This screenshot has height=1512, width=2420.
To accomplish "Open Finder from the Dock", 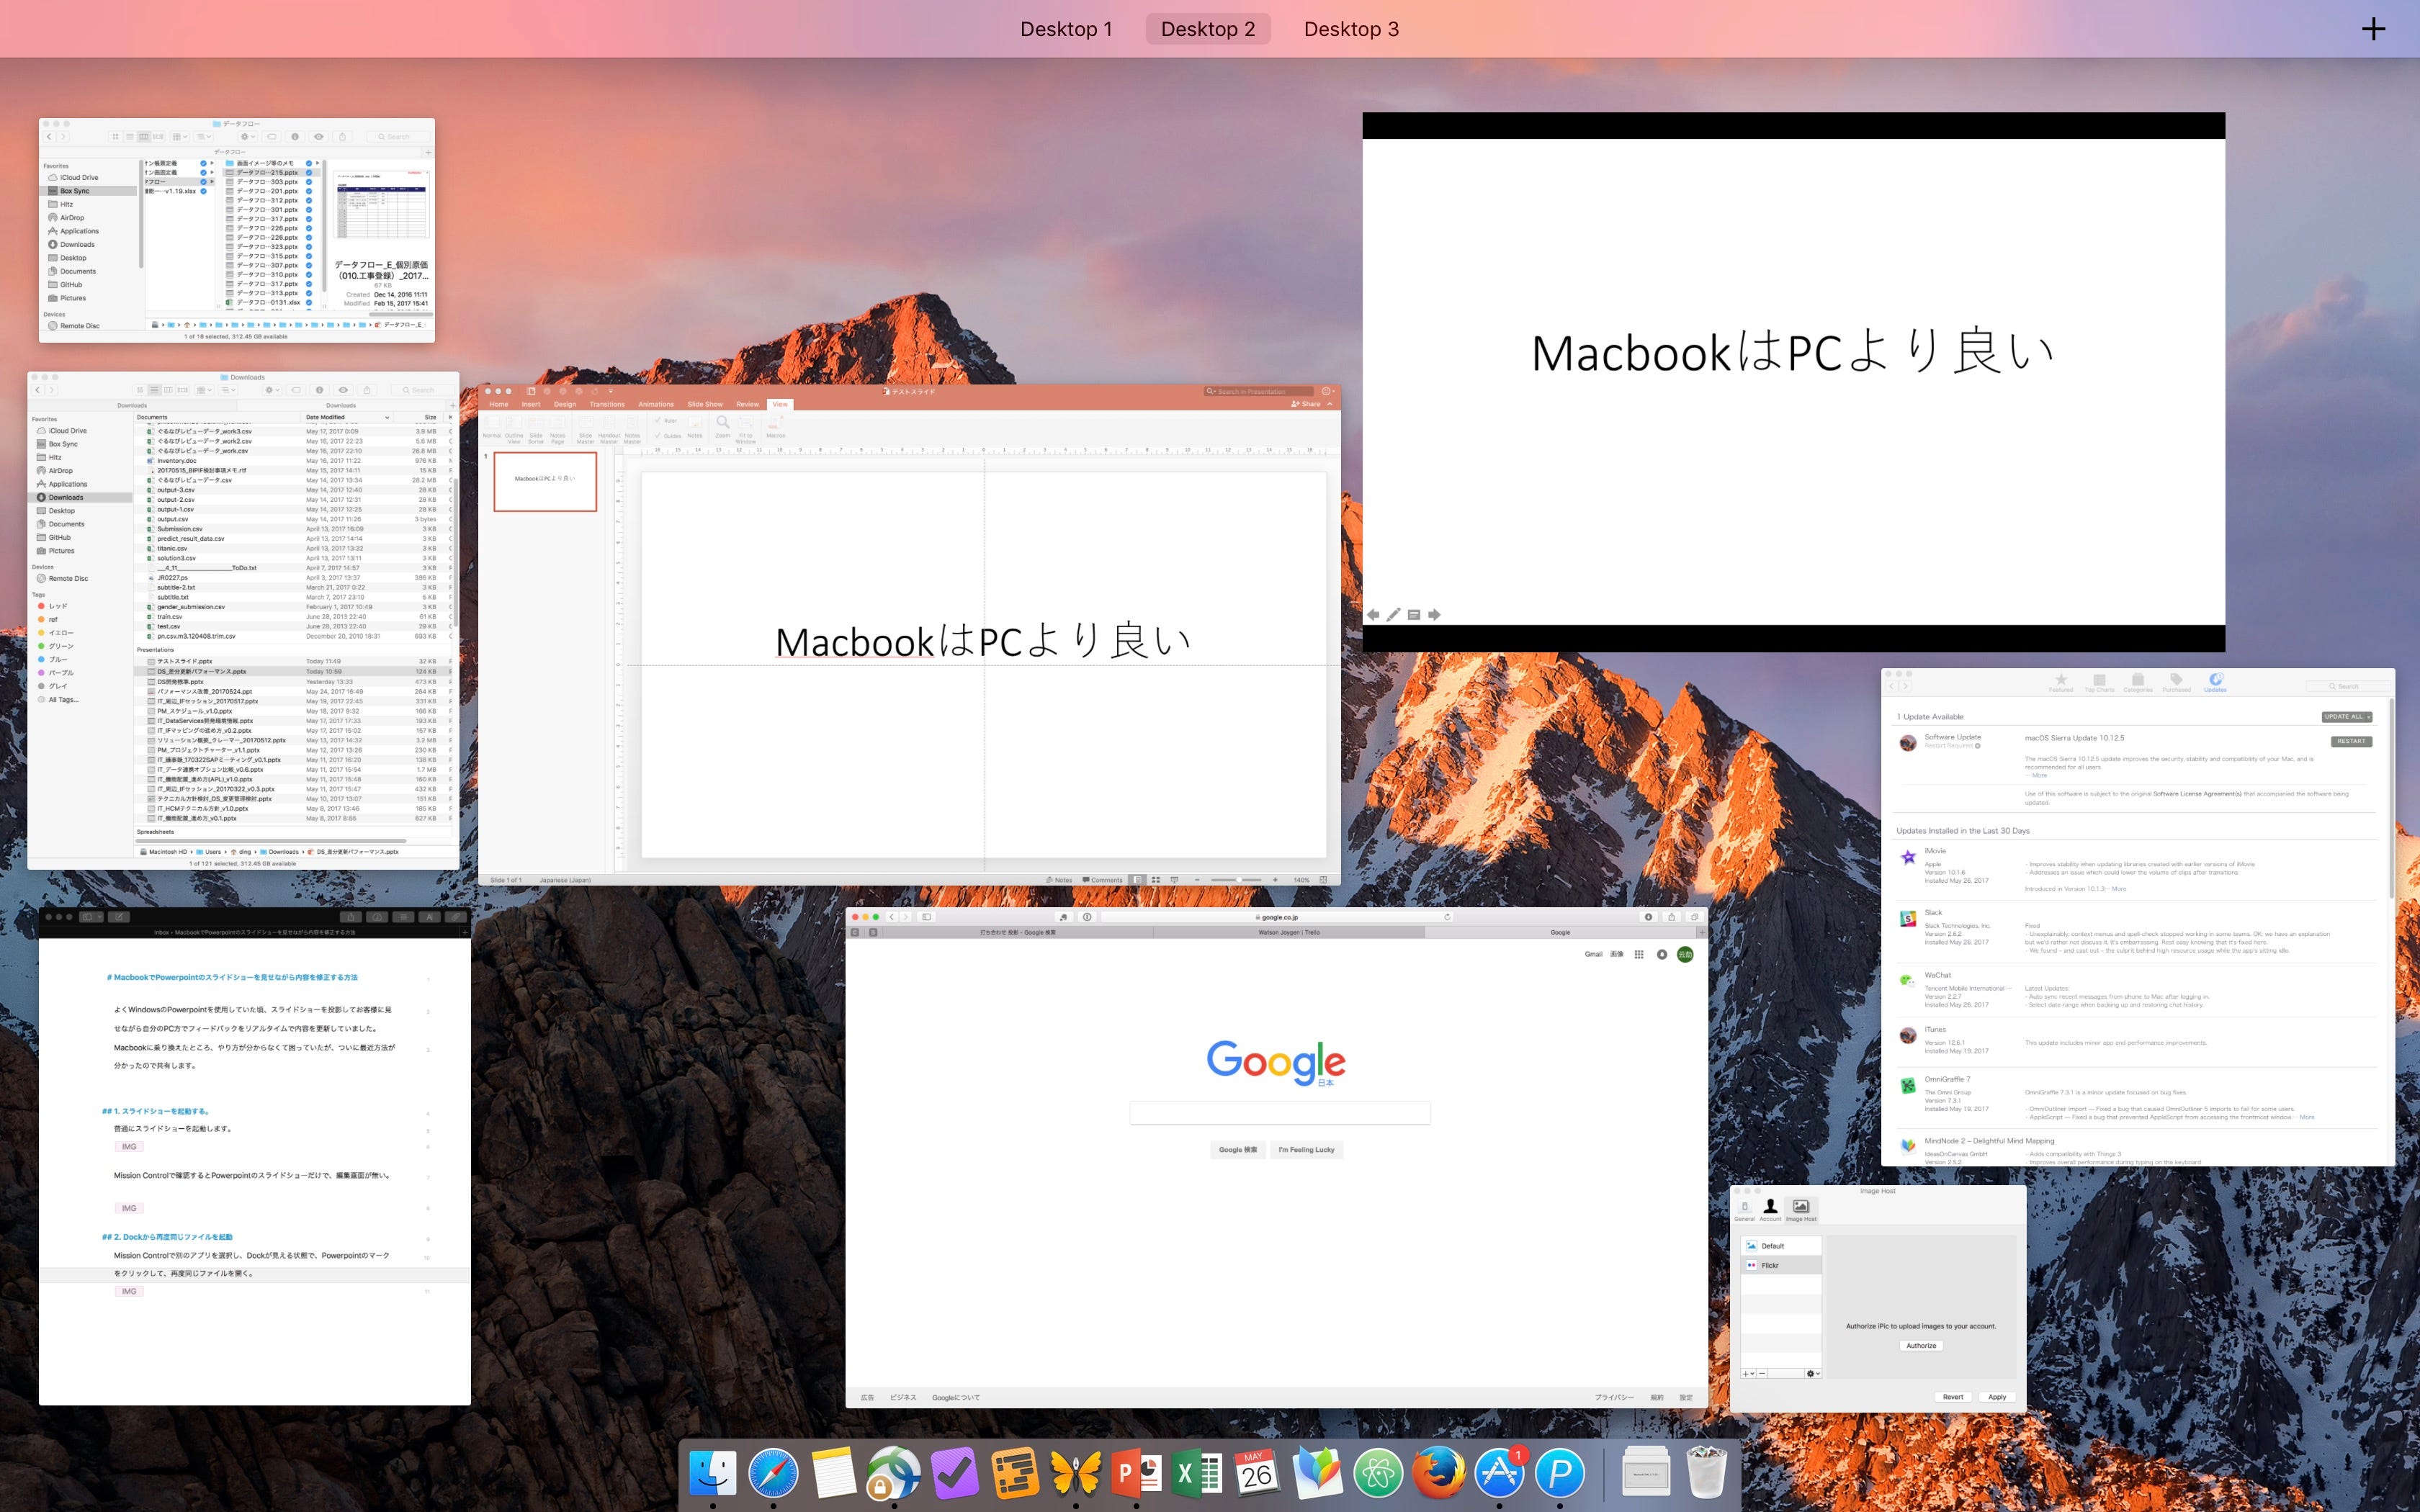I will pyautogui.click(x=713, y=1472).
